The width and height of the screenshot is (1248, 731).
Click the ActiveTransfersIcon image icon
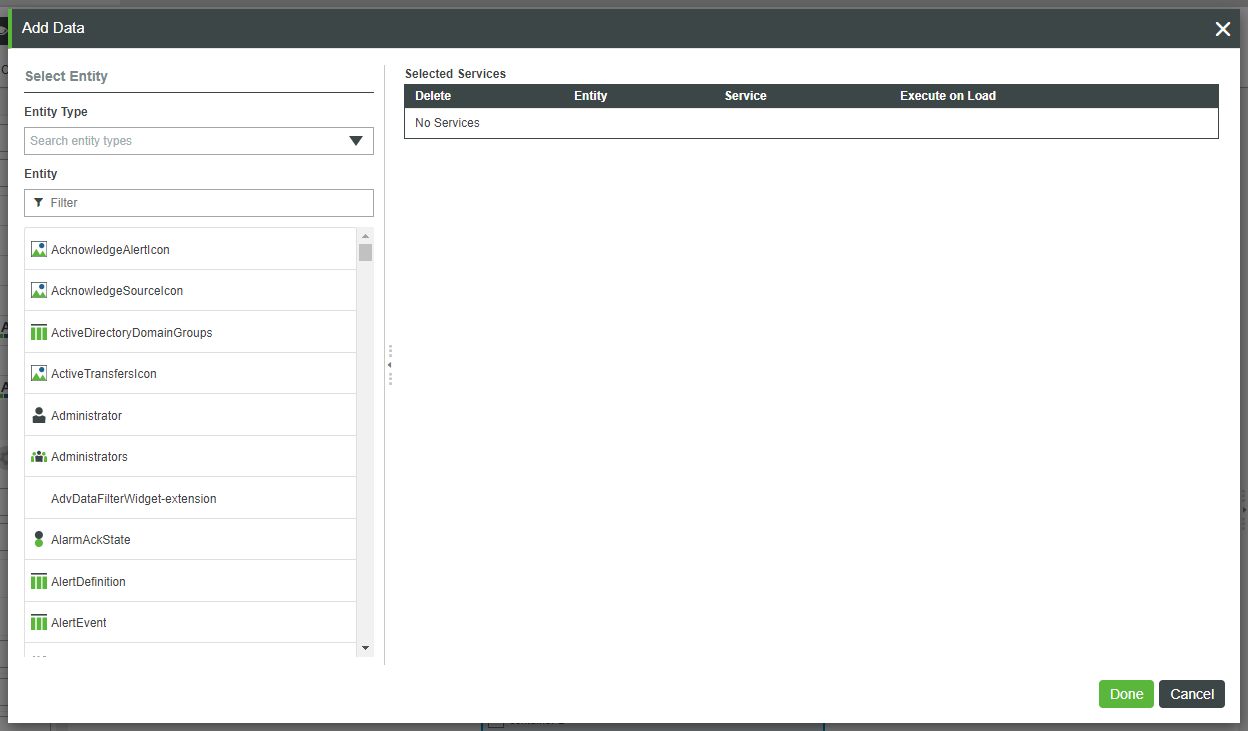[x=39, y=373]
